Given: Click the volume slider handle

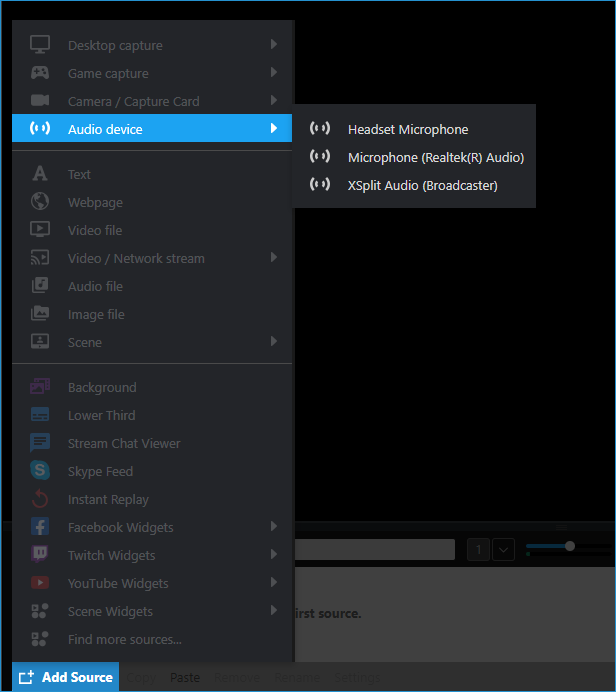Looking at the screenshot, I should pyautogui.click(x=570, y=546).
